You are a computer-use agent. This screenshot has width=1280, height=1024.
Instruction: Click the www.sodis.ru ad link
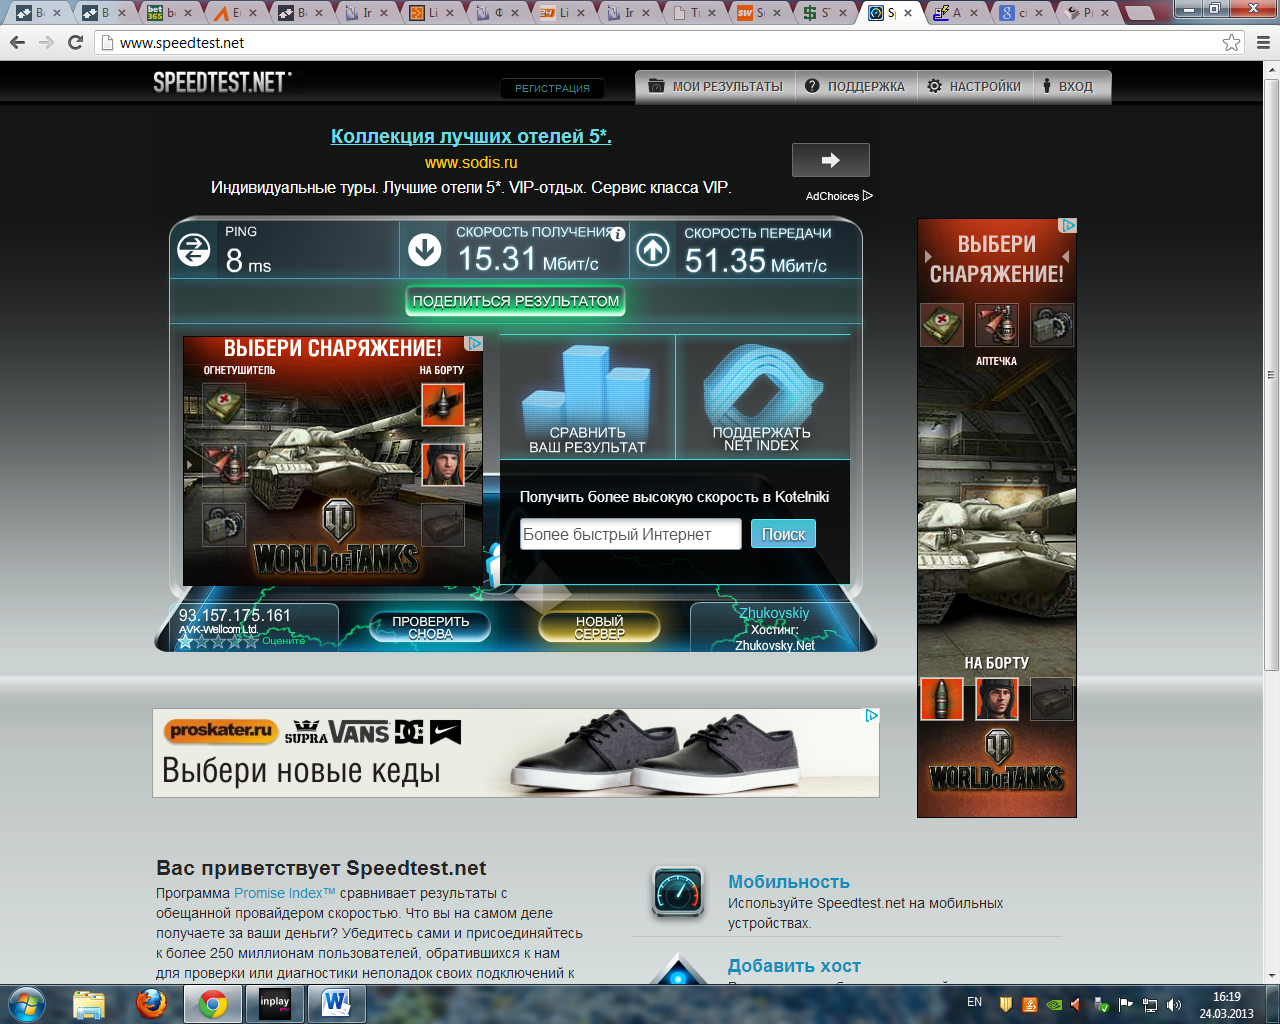coord(471,162)
